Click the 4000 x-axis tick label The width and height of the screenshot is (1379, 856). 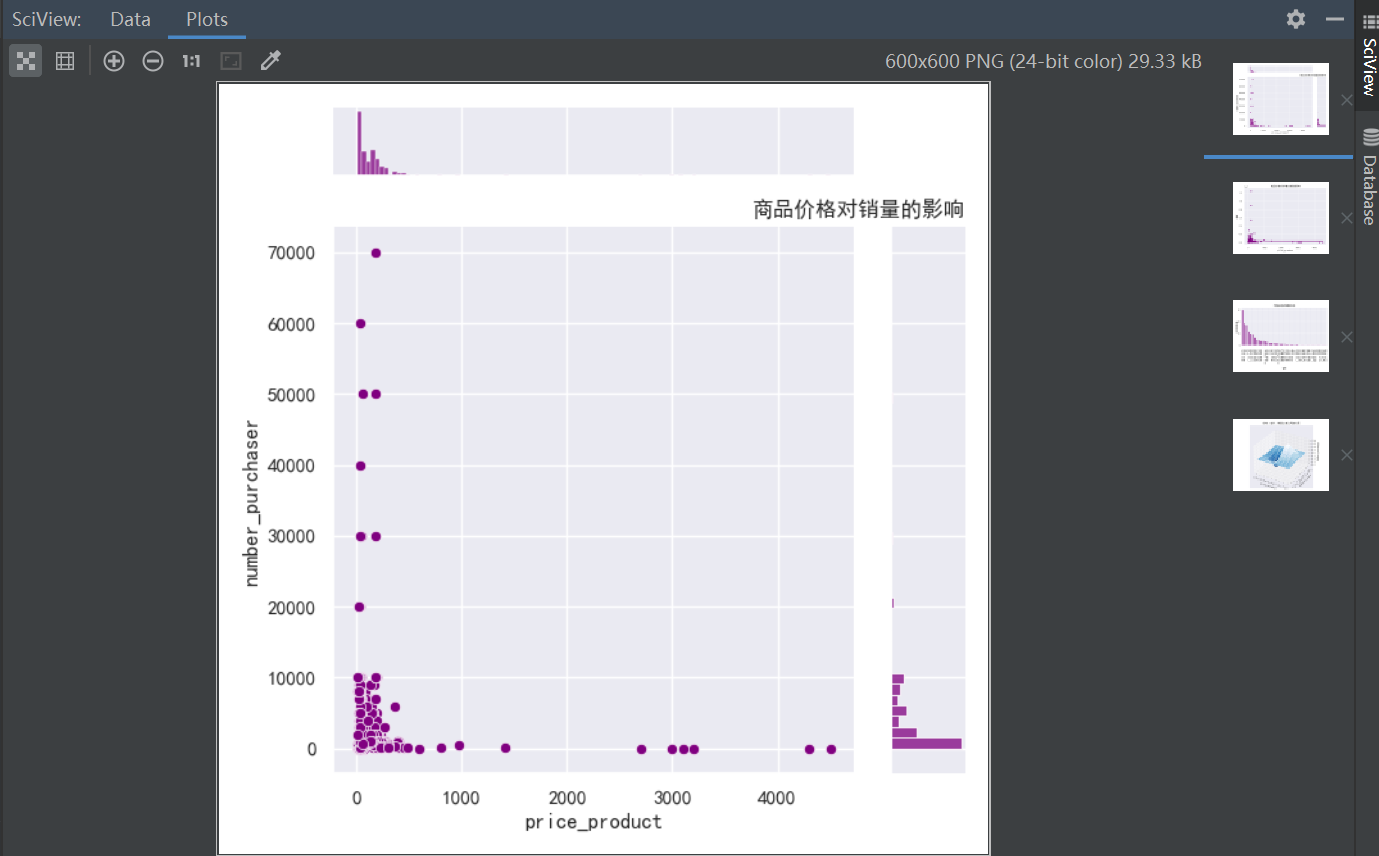point(777,798)
